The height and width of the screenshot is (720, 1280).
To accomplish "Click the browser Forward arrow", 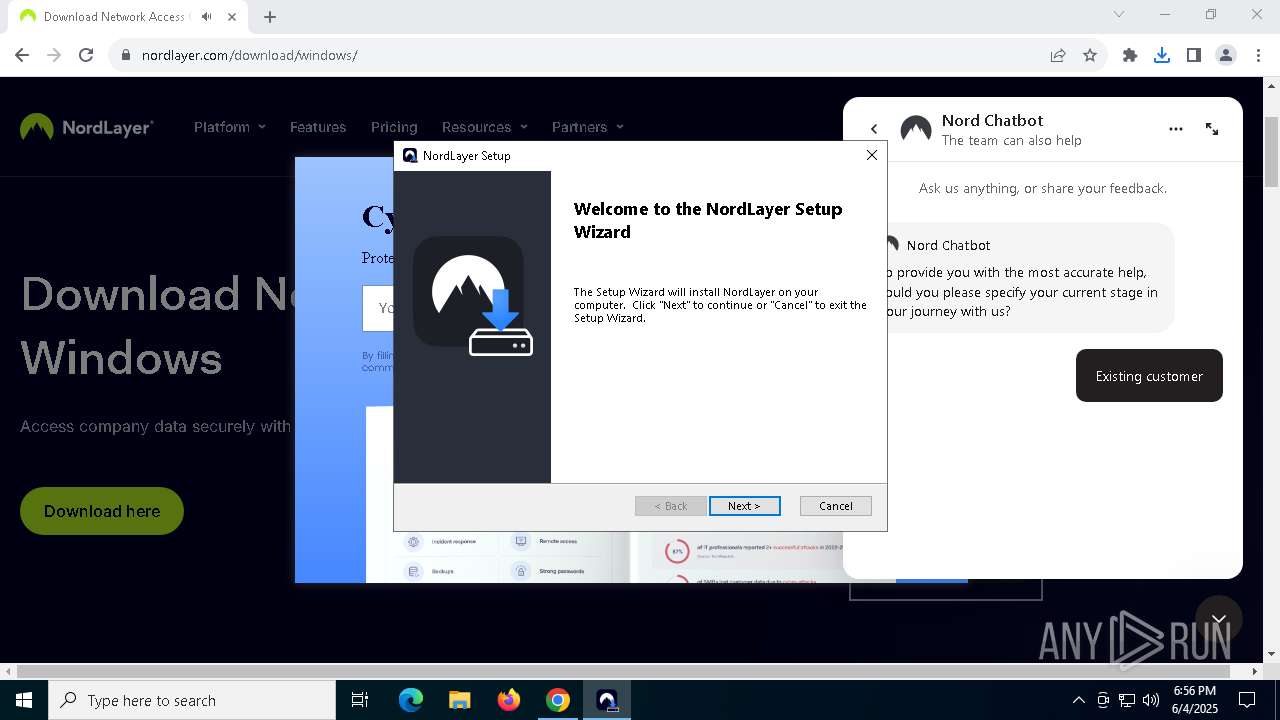I will pos(54,55).
